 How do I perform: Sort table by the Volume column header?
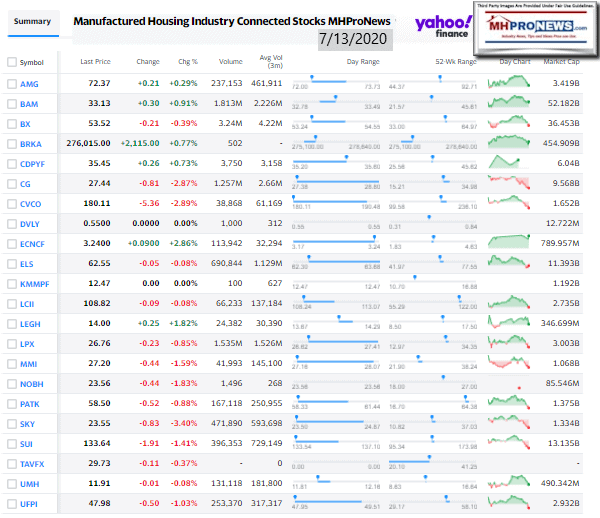pyautogui.click(x=231, y=62)
